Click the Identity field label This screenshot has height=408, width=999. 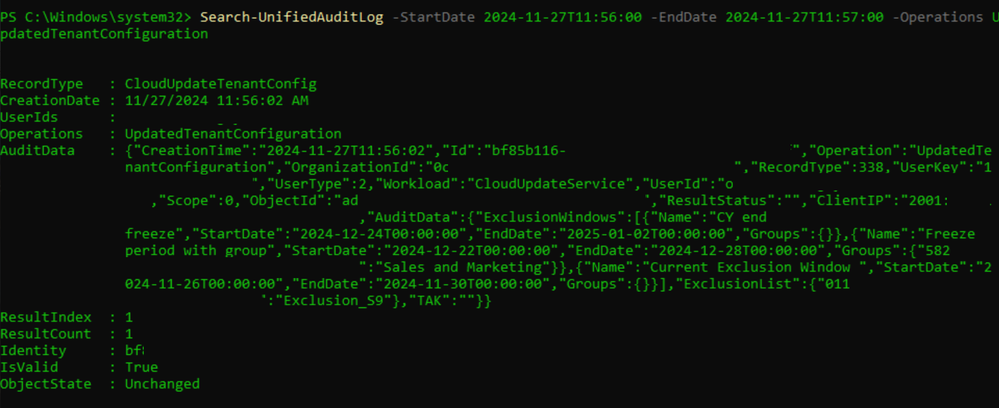click(33, 351)
